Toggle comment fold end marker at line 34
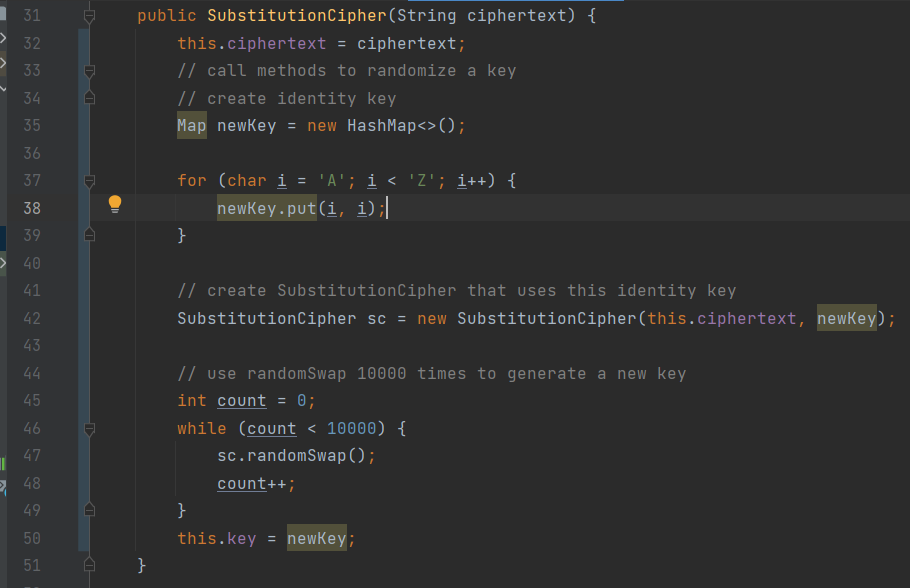 (89, 98)
